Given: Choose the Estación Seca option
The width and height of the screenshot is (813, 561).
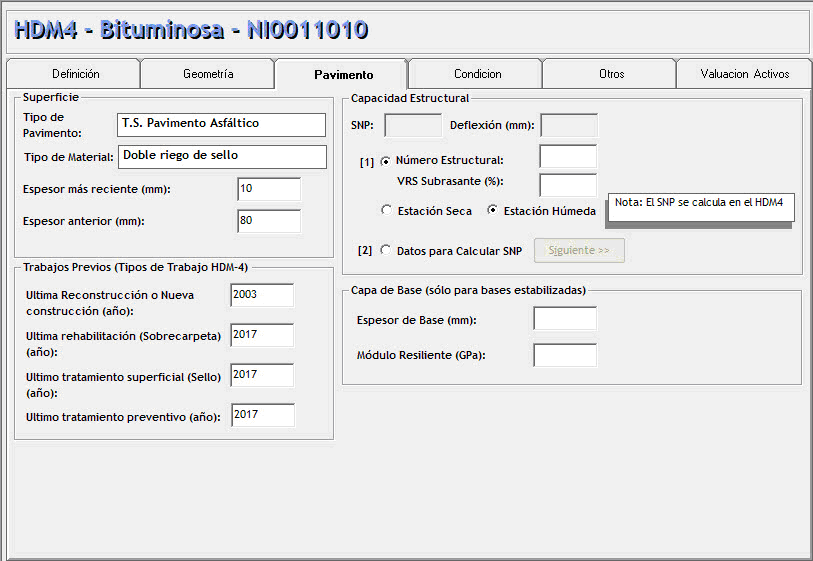Looking at the screenshot, I should (x=387, y=211).
